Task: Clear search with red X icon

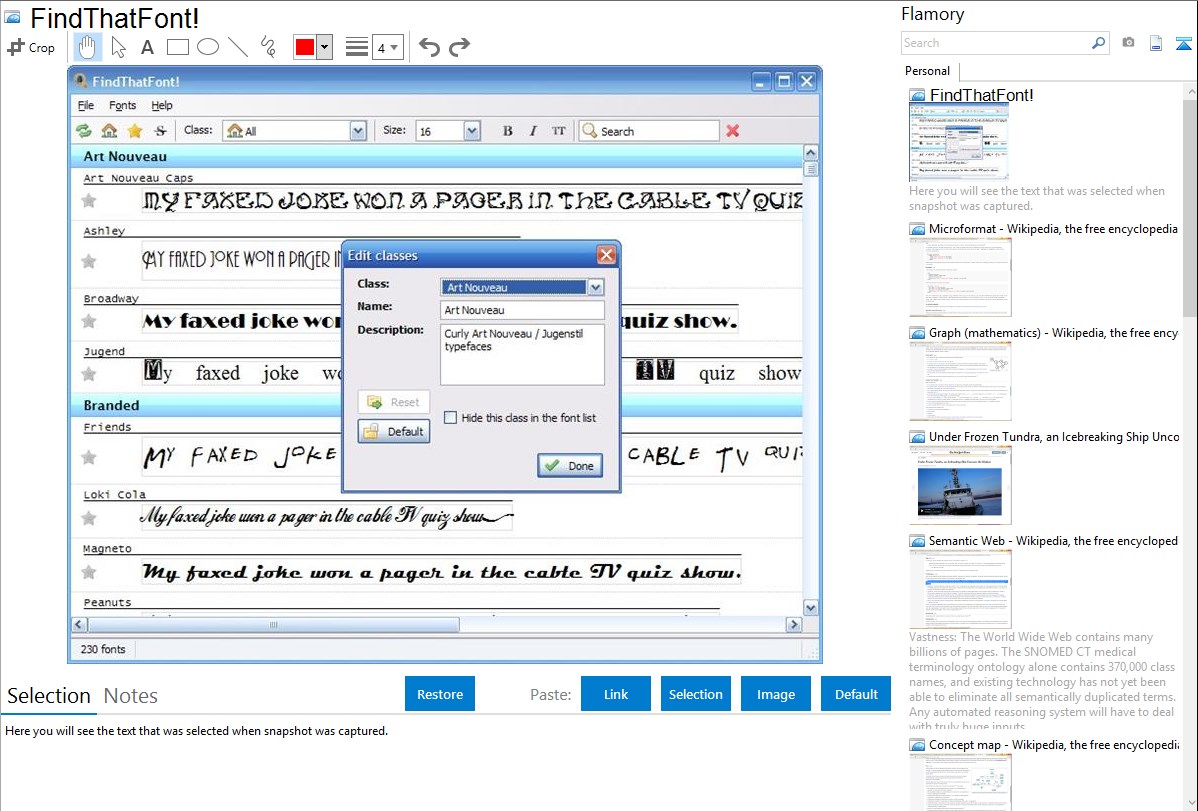Action: [733, 131]
